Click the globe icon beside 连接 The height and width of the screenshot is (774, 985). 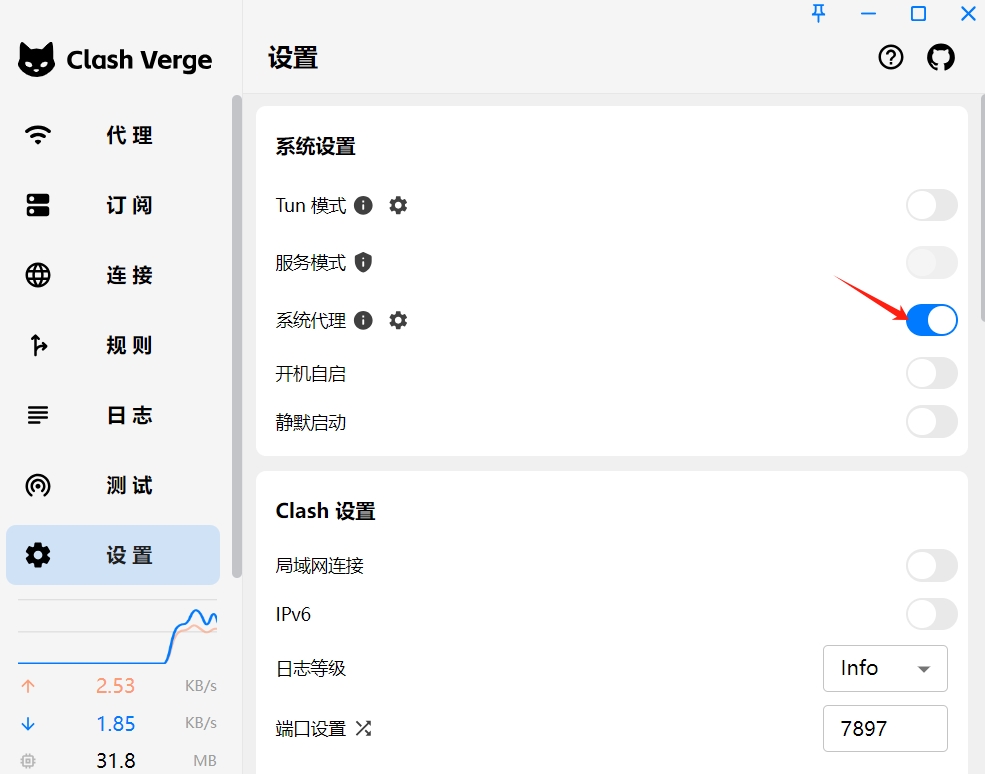pyautogui.click(x=38, y=275)
